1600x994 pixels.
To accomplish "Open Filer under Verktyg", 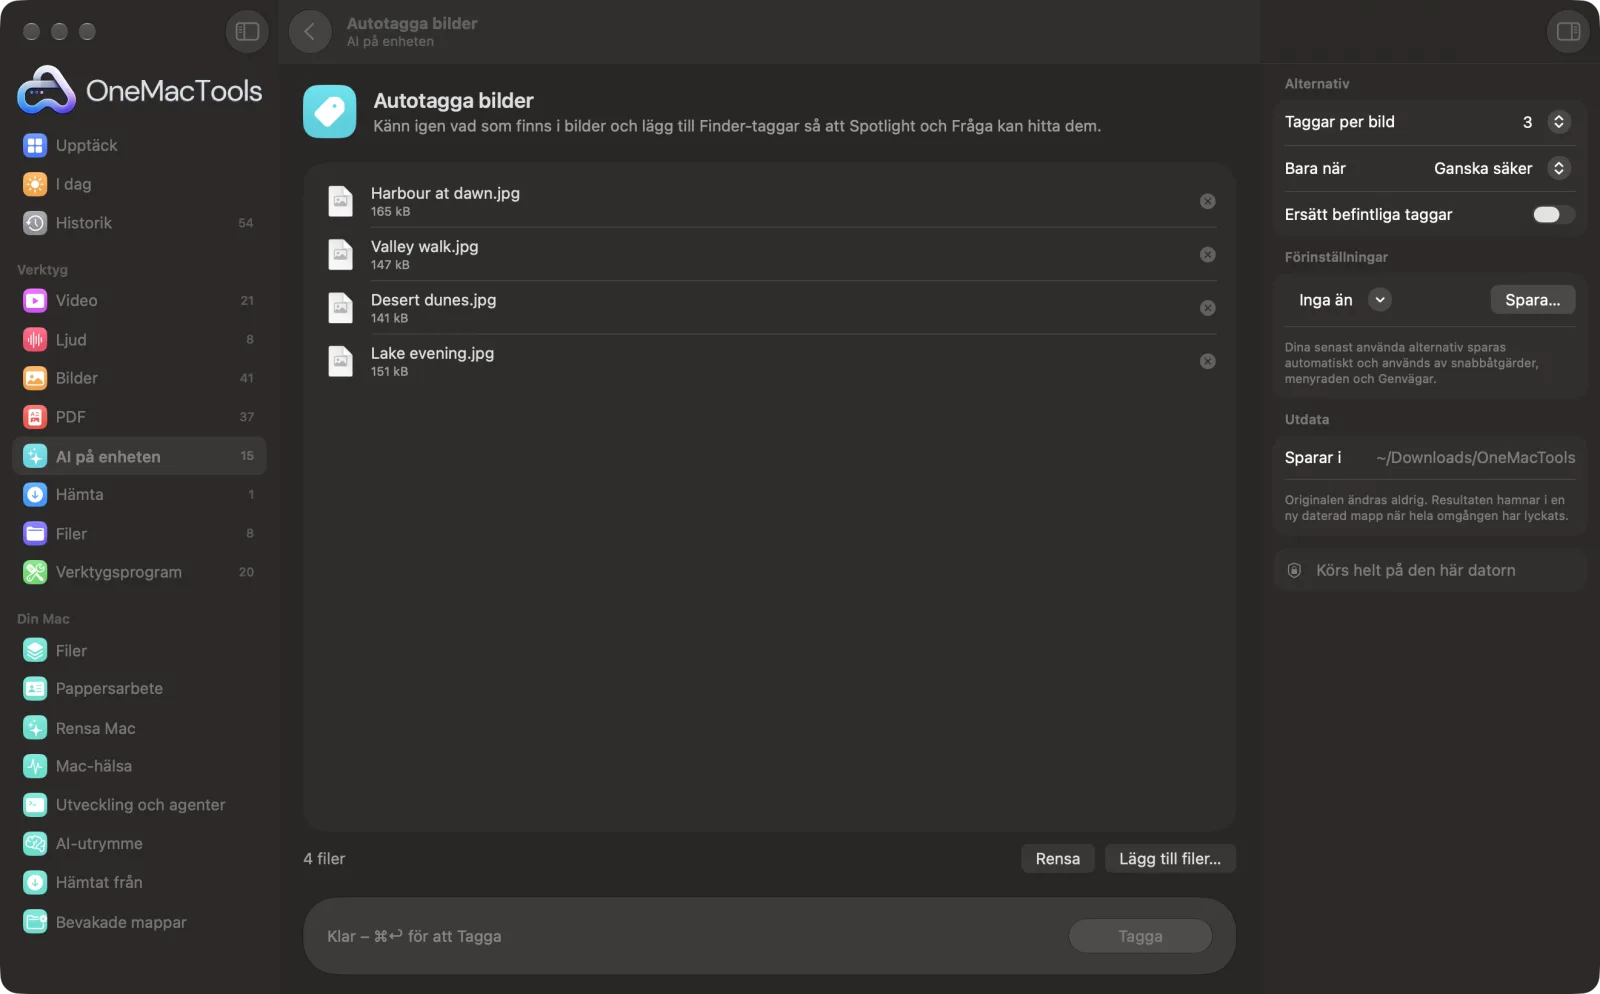I will click(x=139, y=533).
